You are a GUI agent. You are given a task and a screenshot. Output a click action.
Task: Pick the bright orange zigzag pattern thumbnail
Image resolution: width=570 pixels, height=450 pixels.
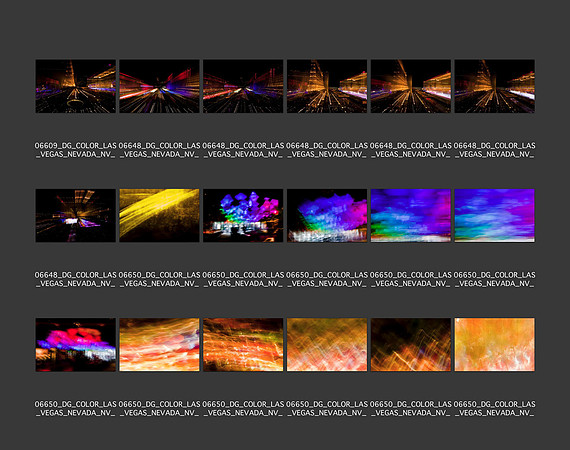click(327, 345)
